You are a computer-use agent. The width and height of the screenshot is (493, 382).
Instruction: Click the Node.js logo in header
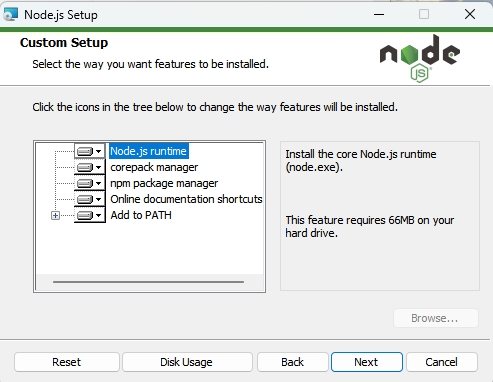(x=420, y=58)
